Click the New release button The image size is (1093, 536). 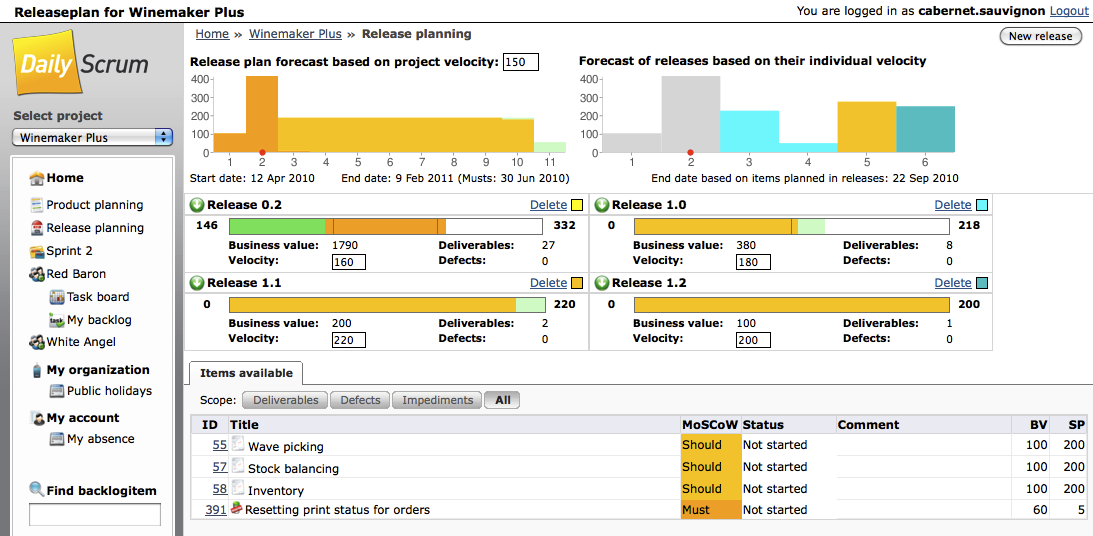coord(1040,36)
